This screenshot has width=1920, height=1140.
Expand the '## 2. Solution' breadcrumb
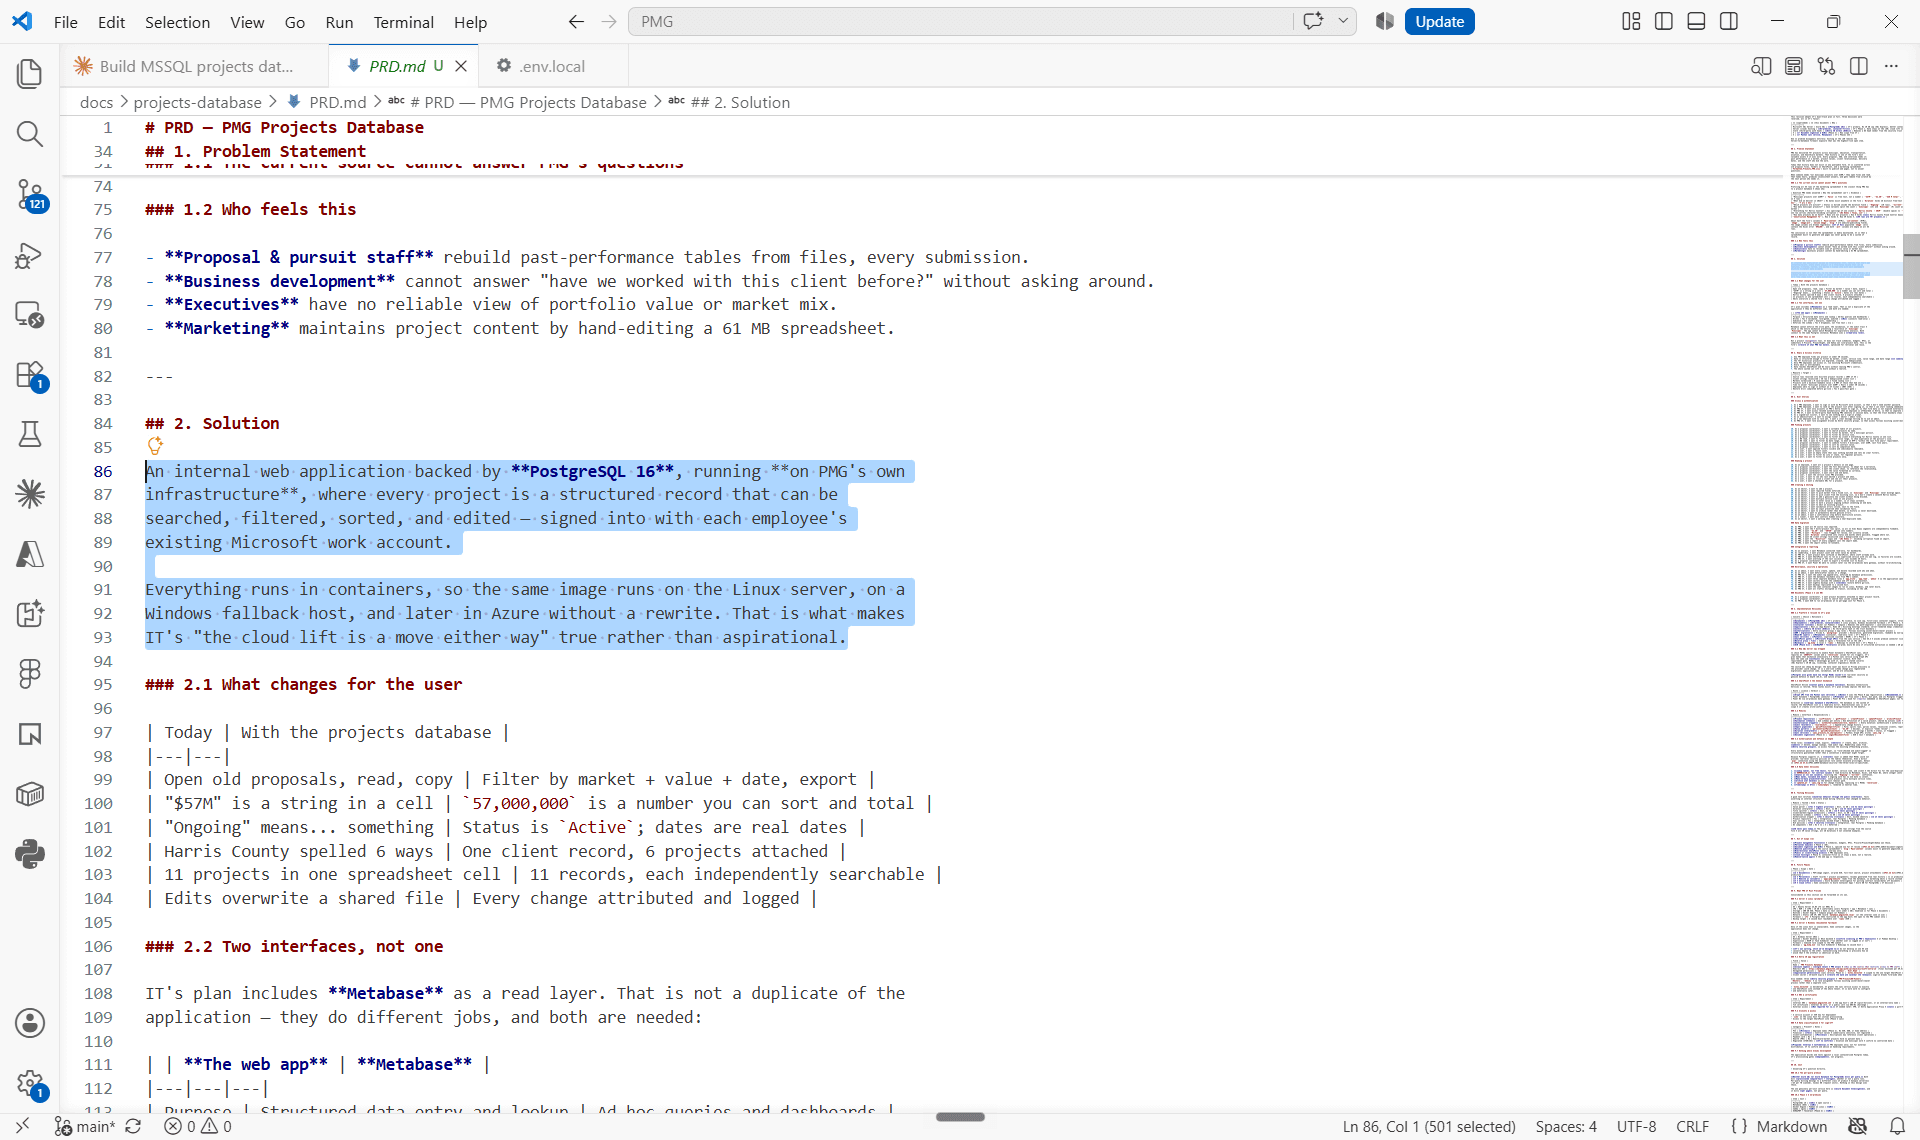(739, 102)
